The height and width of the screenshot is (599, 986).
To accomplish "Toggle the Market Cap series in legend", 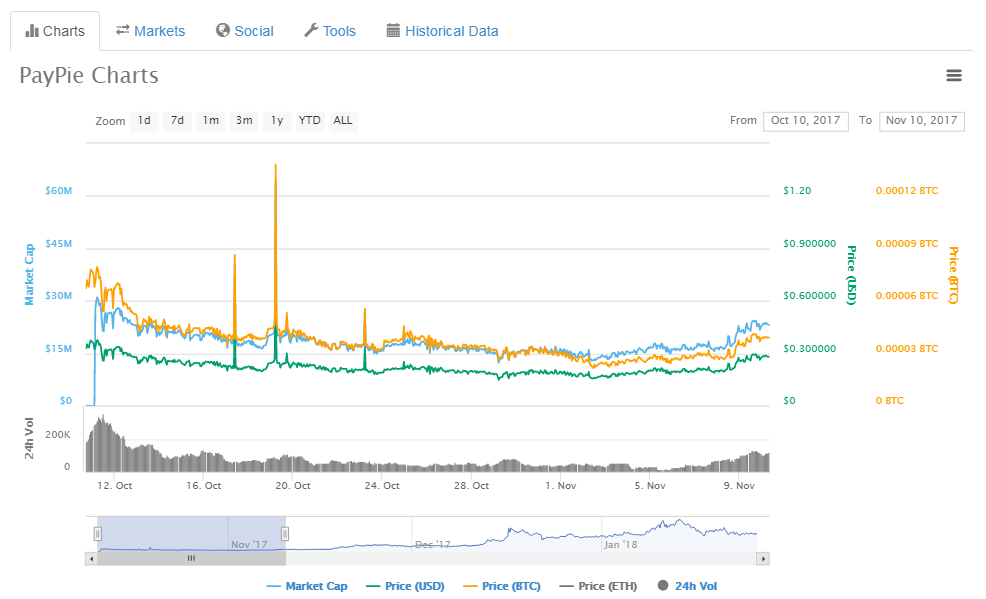I will tap(307, 586).
